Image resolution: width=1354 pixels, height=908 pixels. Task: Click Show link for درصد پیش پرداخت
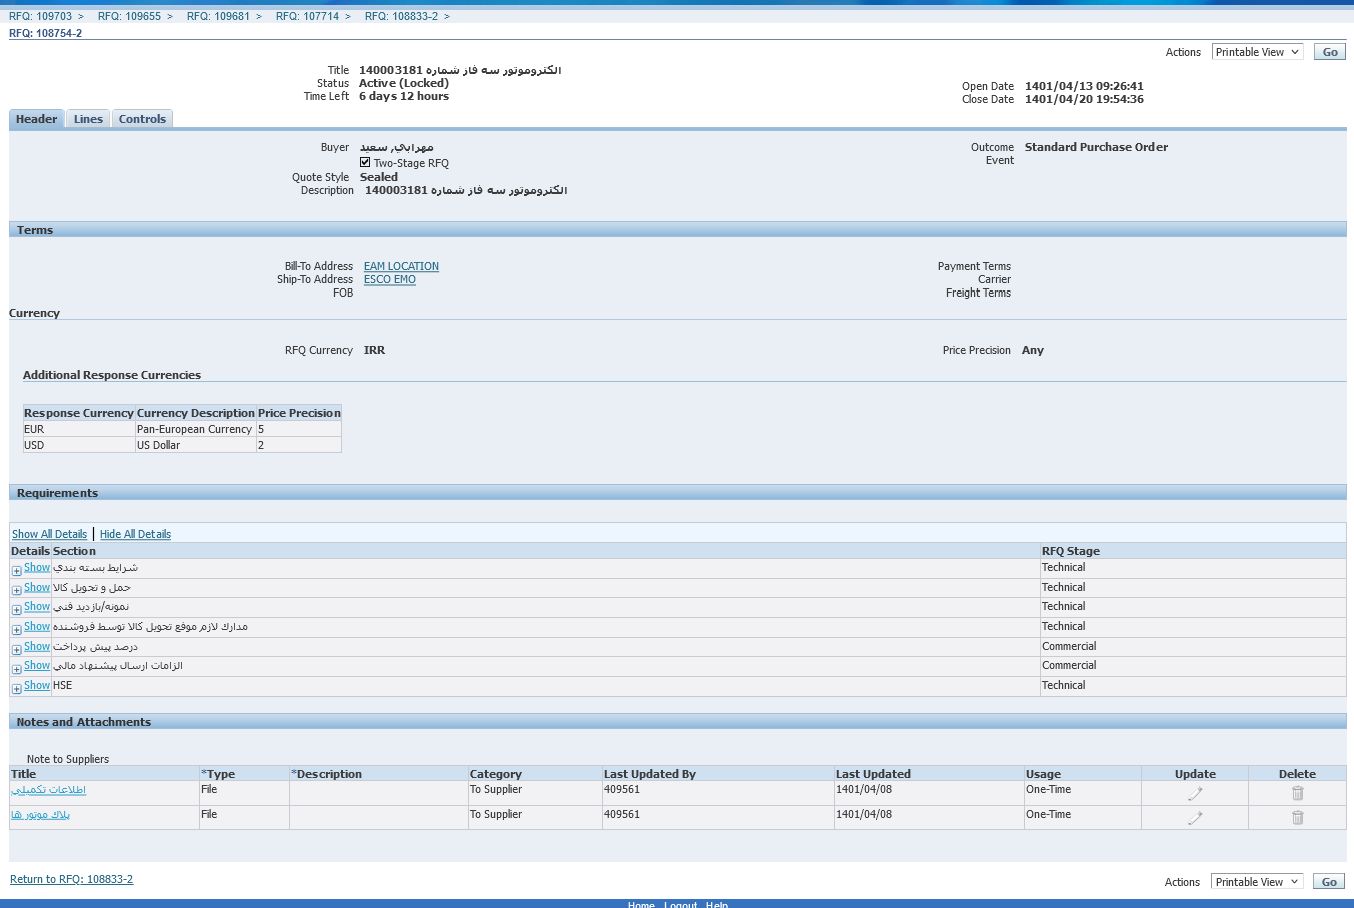(37, 646)
